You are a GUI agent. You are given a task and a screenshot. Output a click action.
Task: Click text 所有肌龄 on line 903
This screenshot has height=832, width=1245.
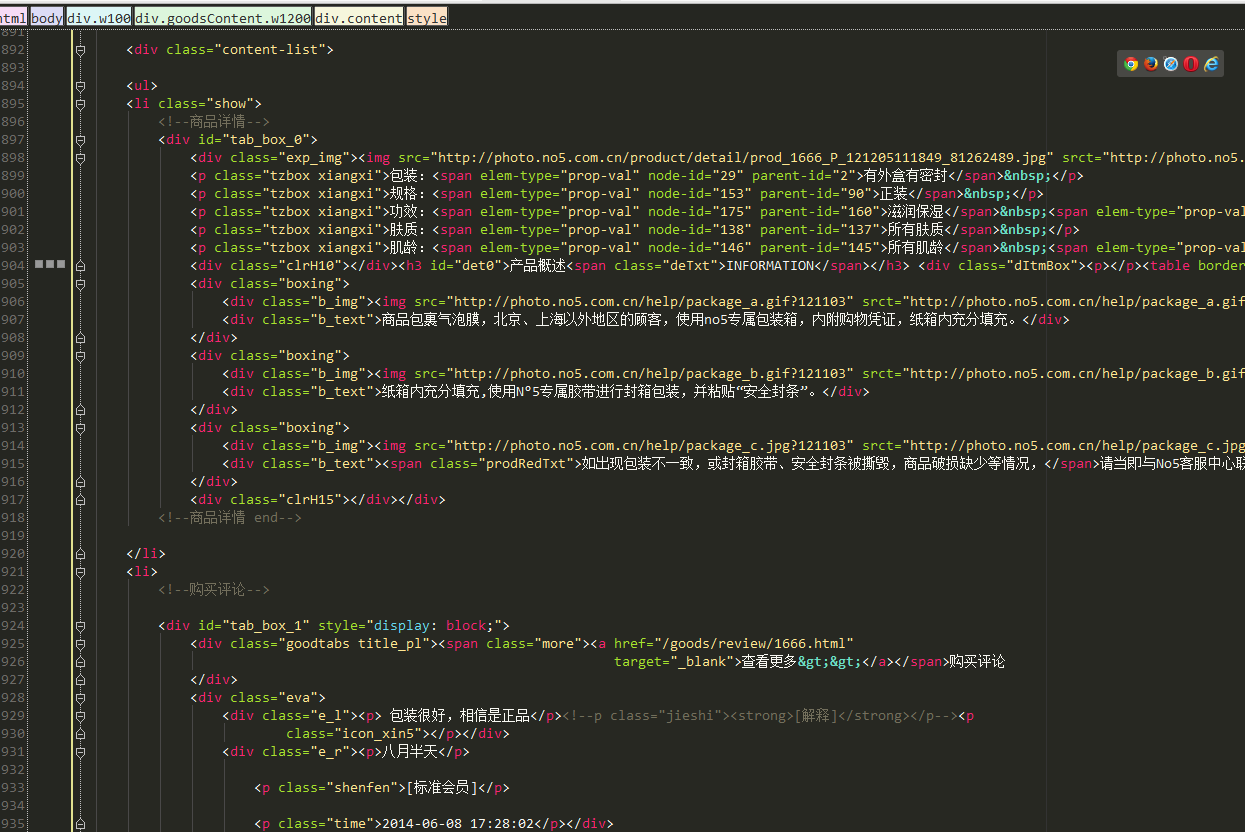point(915,248)
